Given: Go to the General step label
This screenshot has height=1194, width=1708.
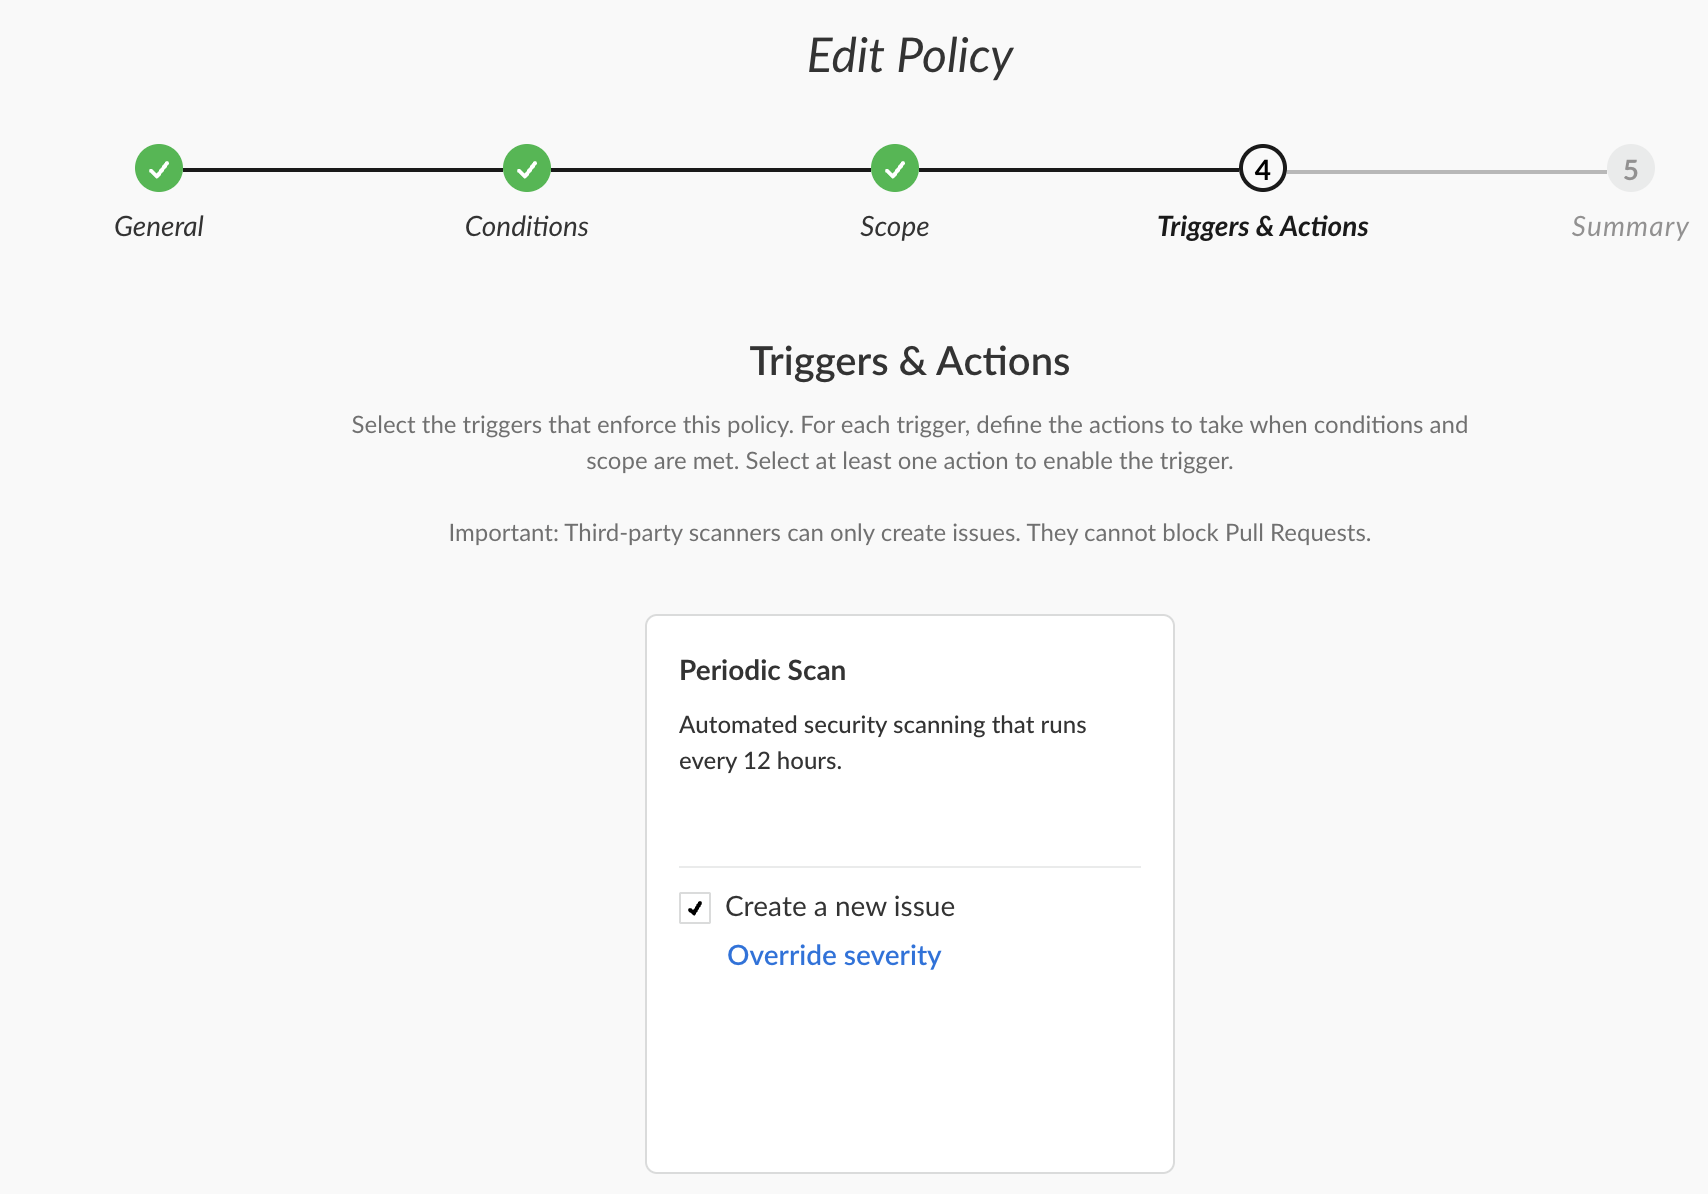Looking at the screenshot, I should point(159,227).
